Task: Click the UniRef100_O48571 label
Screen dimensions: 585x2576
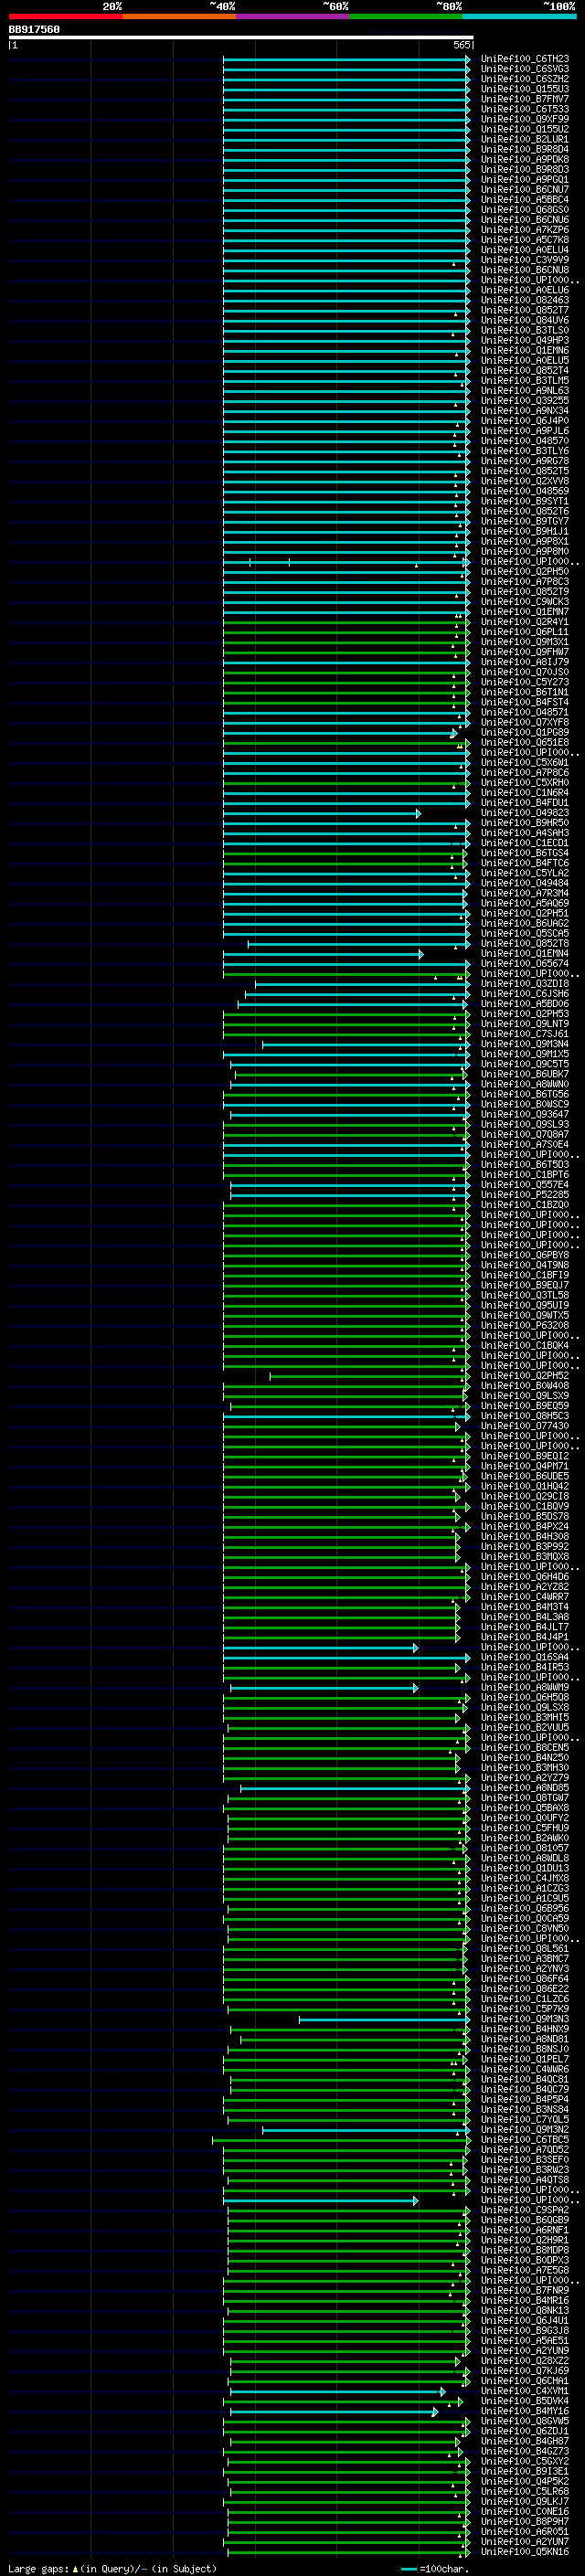Action: pyautogui.click(x=525, y=712)
